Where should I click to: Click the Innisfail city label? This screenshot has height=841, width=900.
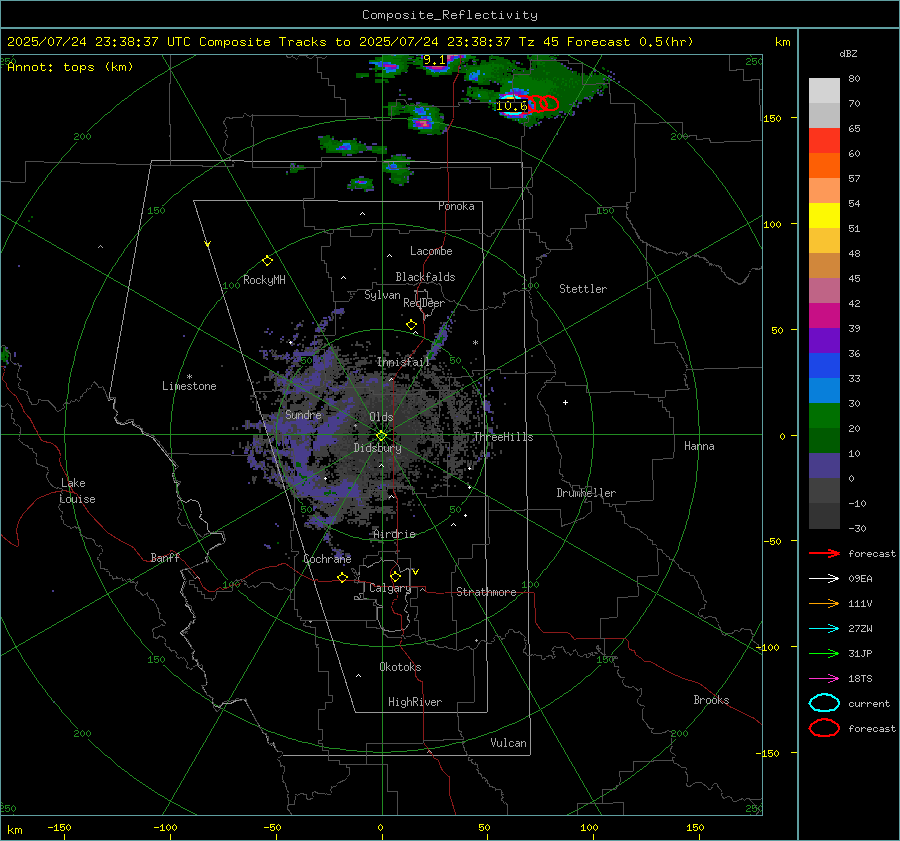404,362
